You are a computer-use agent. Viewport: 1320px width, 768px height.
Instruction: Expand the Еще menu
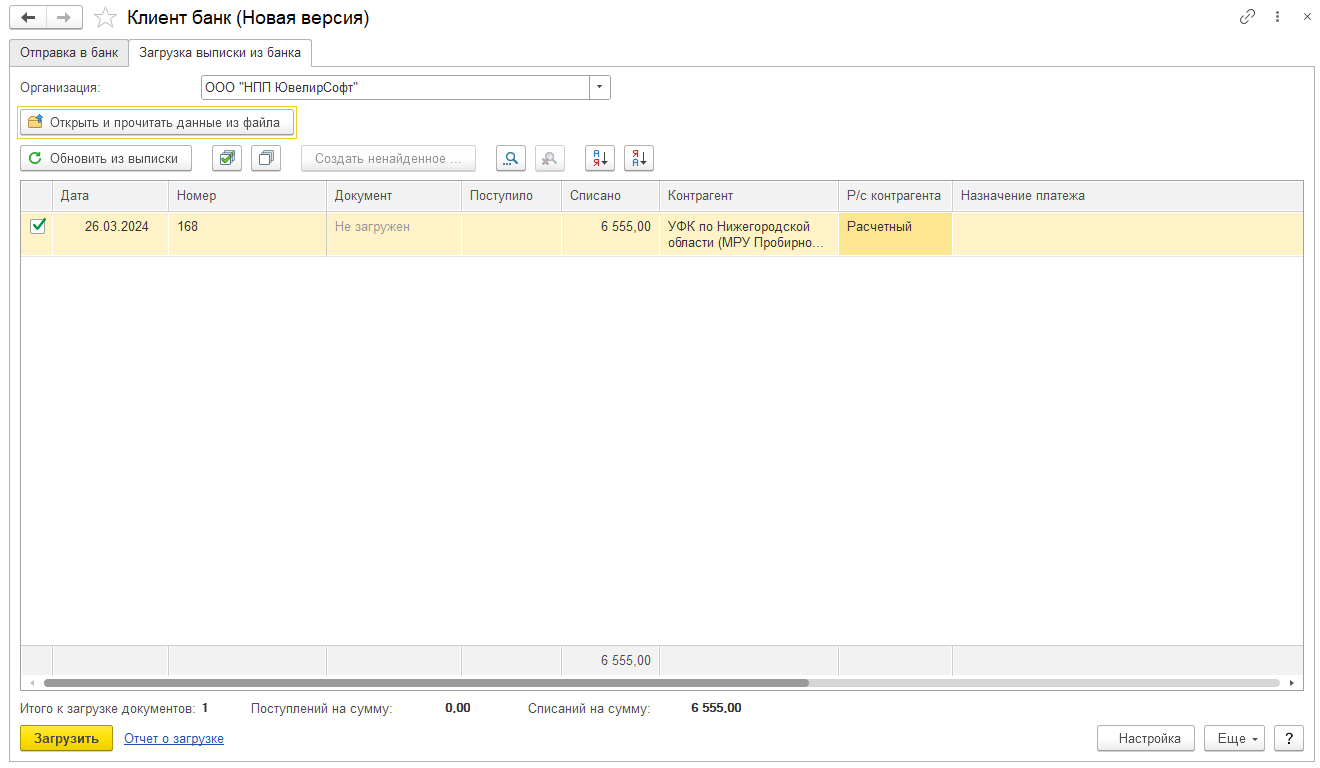tap(1235, 738)
